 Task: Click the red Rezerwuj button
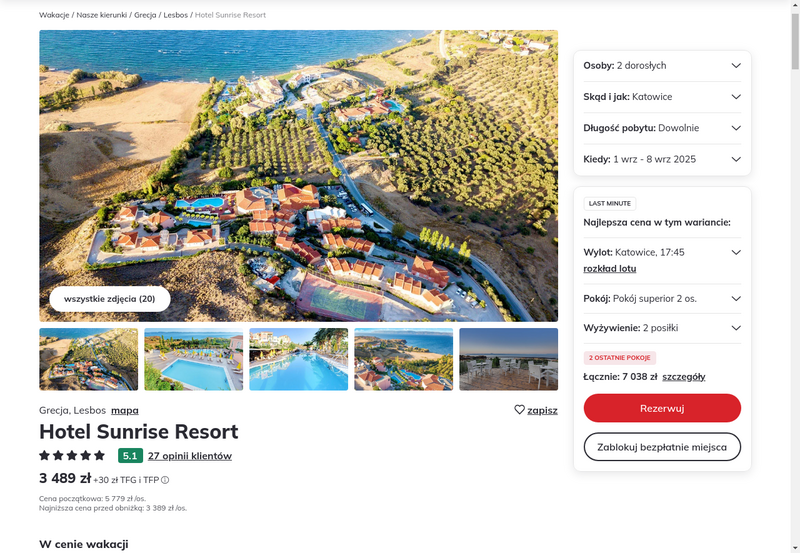click(x=662, y=408)
